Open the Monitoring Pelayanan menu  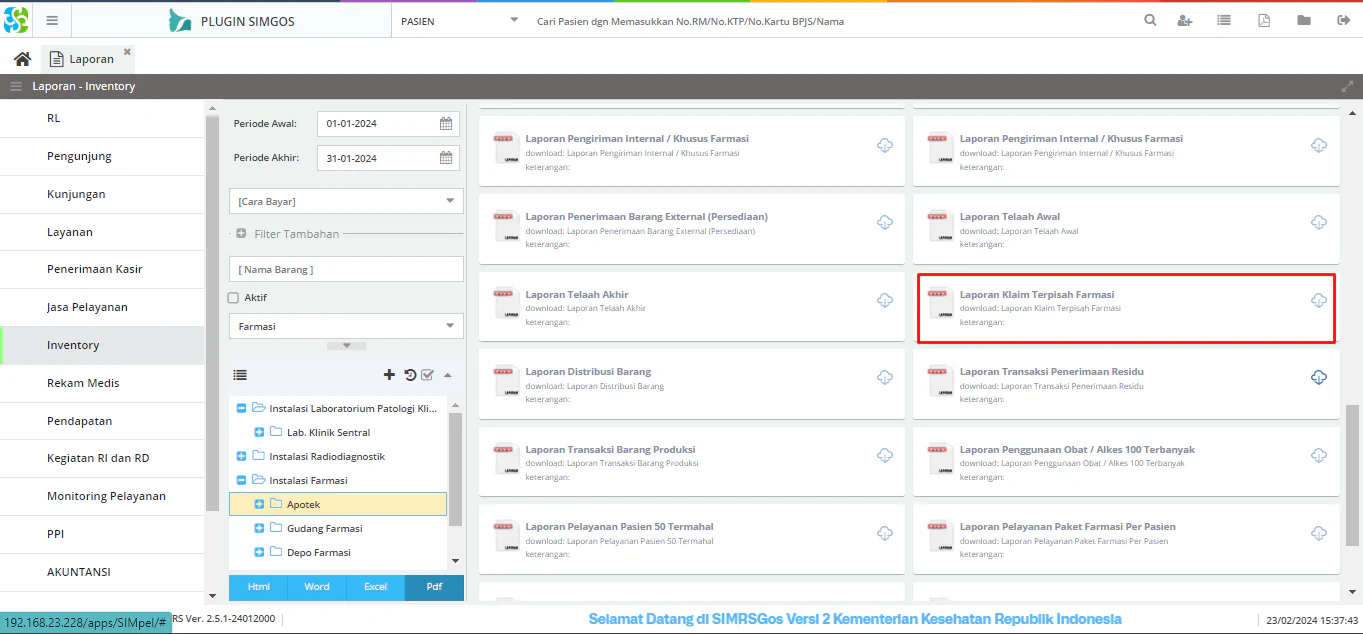tap(102, 496)
